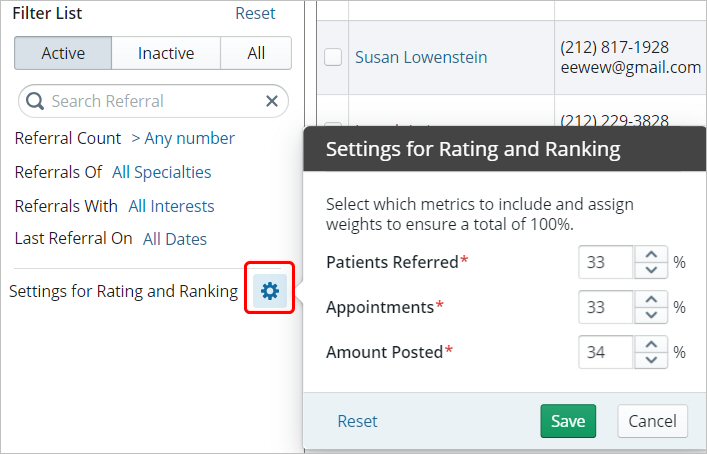Click the 'Referral Count' label
The width and height of the screenshot is (707, 454).
68,138
